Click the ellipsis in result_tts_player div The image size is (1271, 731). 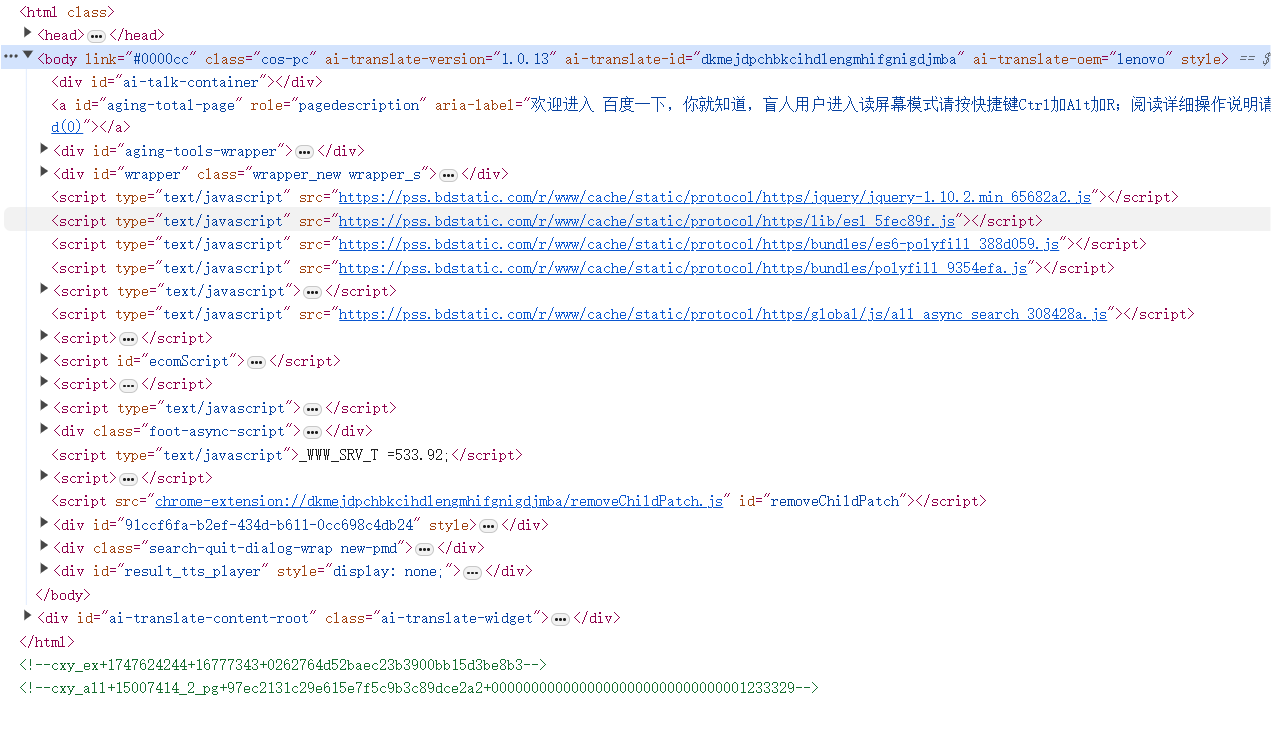pos(472,572)
